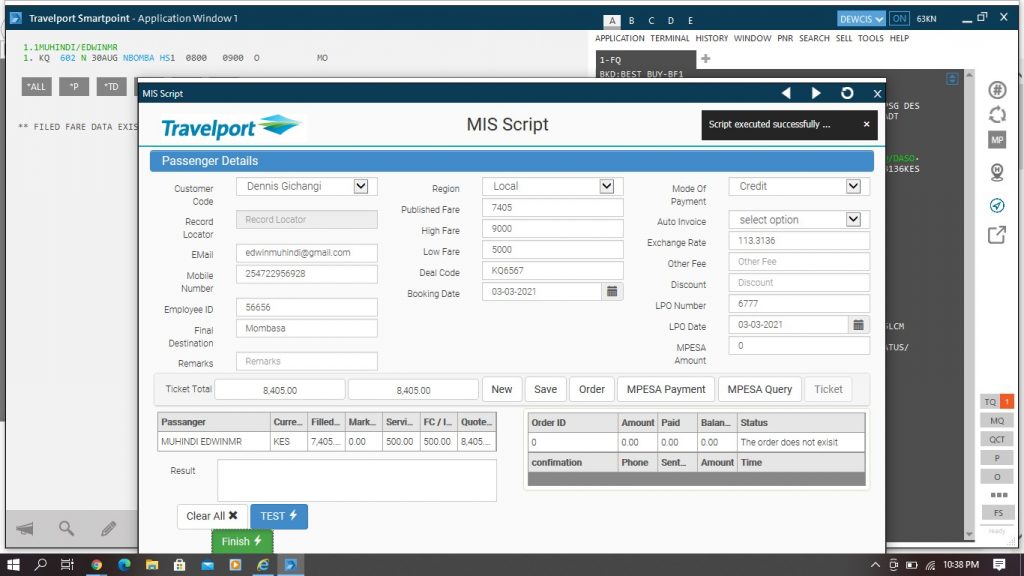The width and height of the screenshot is (1024, 576).
Task: Select the MUHINDI EDWINMR passenger cell
Action: [x=214, y=441]
